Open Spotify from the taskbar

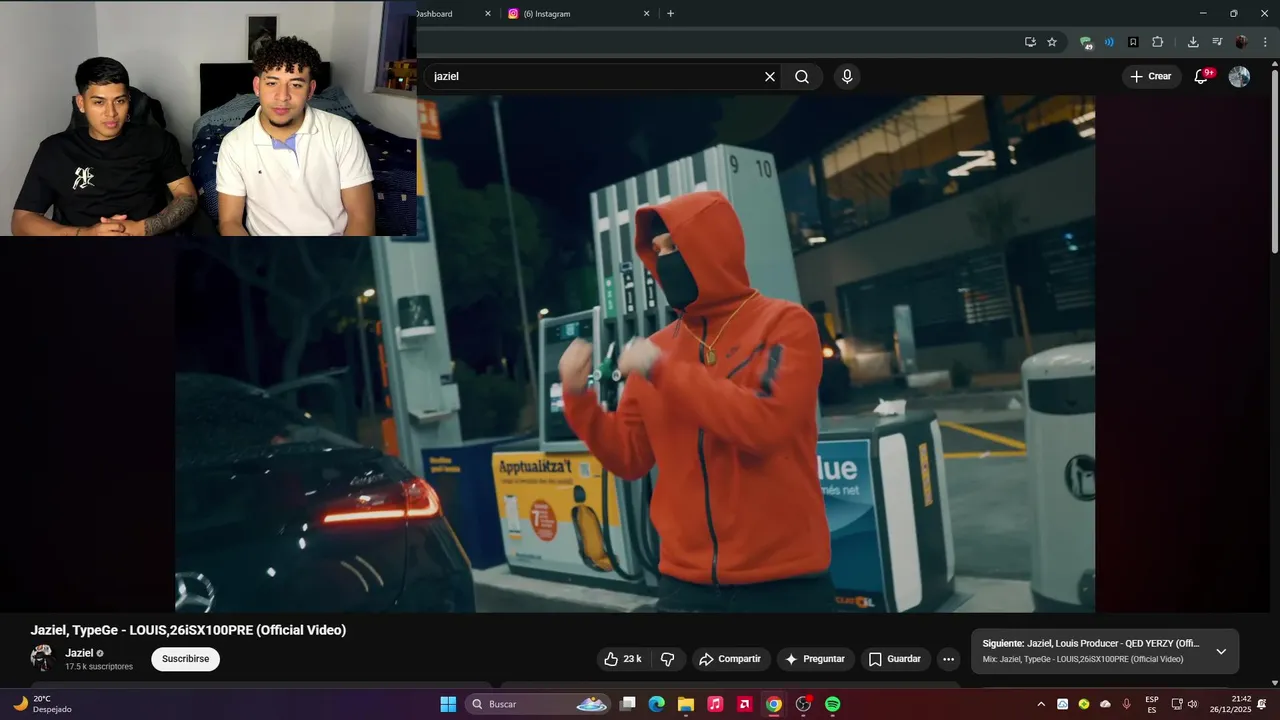click(833, 704)
